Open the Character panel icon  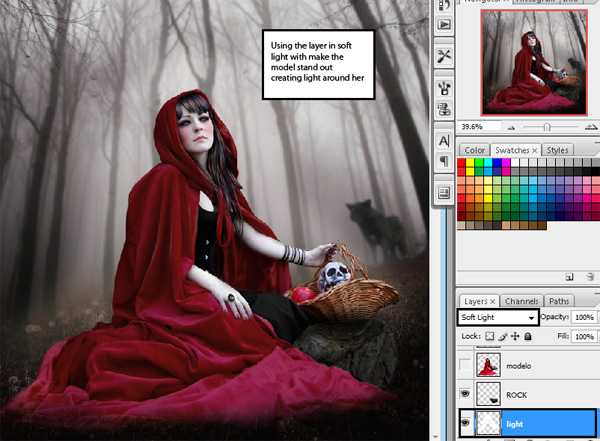pyautogui.click(x=442, y=141)
